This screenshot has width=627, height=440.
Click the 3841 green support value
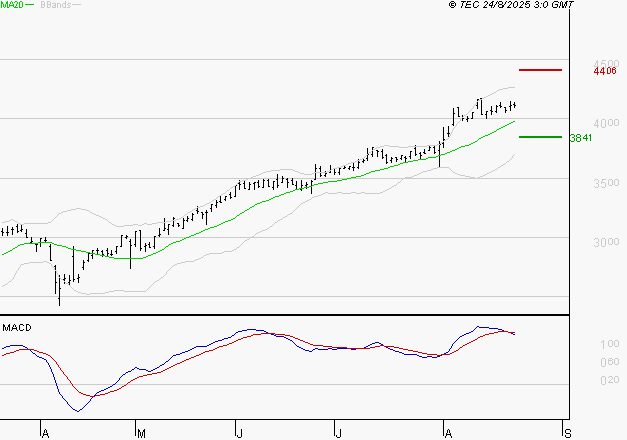click(x=581, y=138)
